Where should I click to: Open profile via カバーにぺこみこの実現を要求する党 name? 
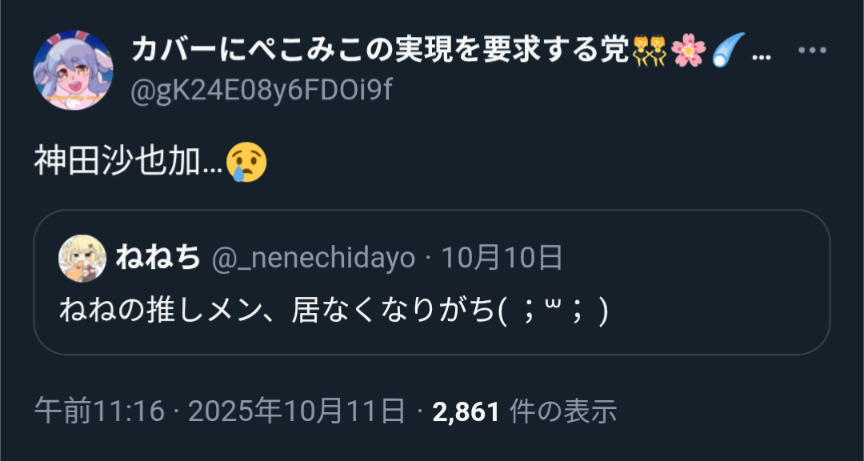(380, 51)
